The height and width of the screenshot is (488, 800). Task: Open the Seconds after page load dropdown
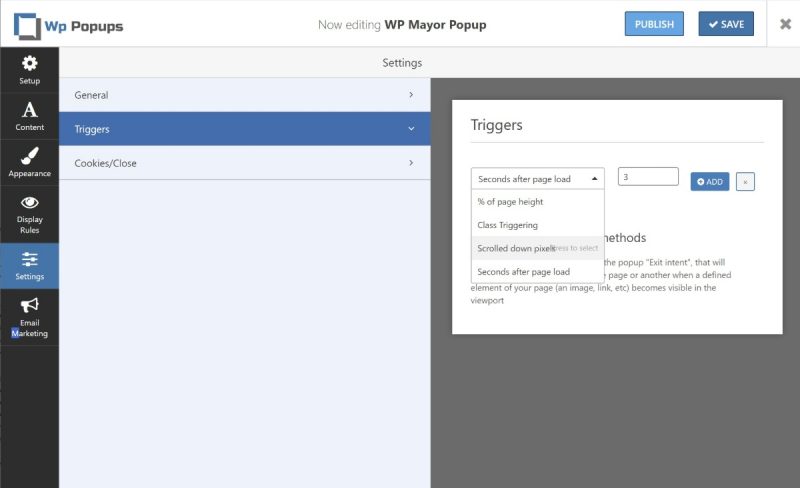[538, 179]
